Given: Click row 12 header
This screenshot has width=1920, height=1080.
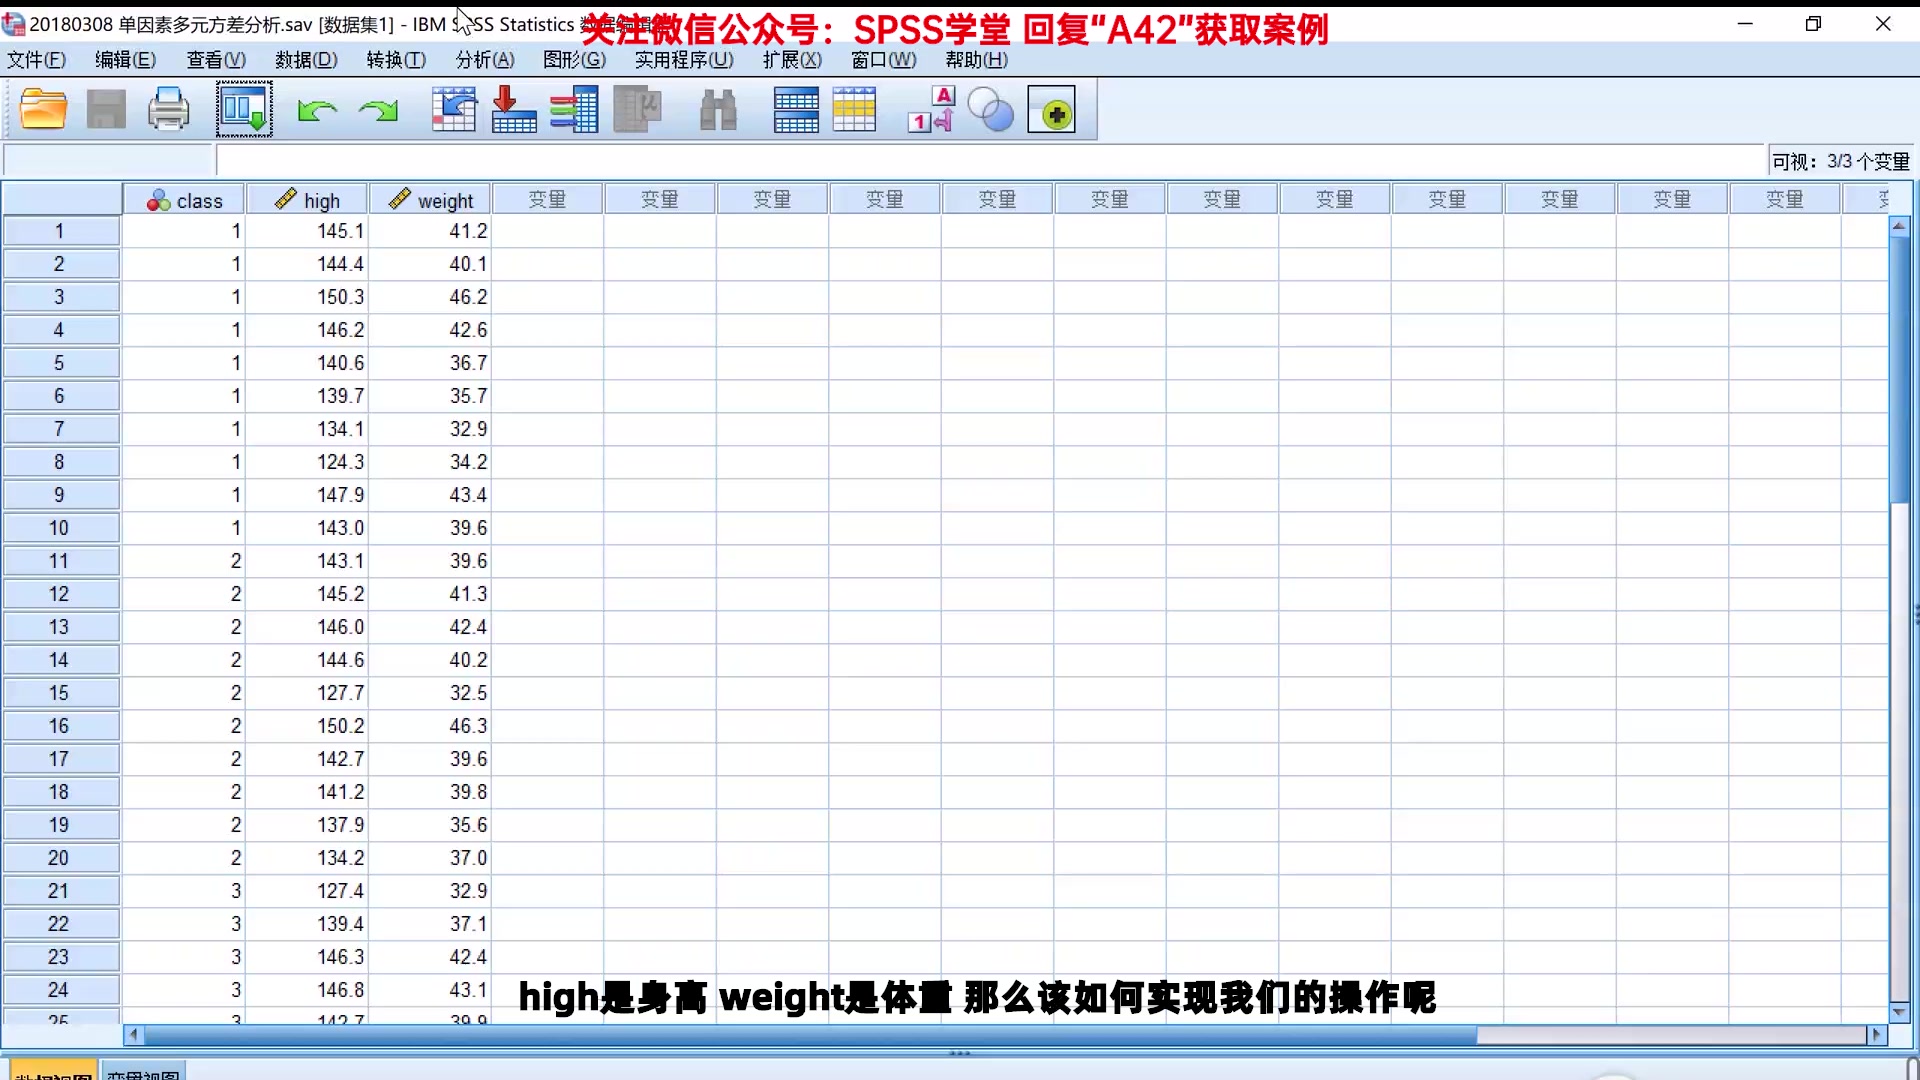Looking at the screenshot, I should tap(59, 594).
